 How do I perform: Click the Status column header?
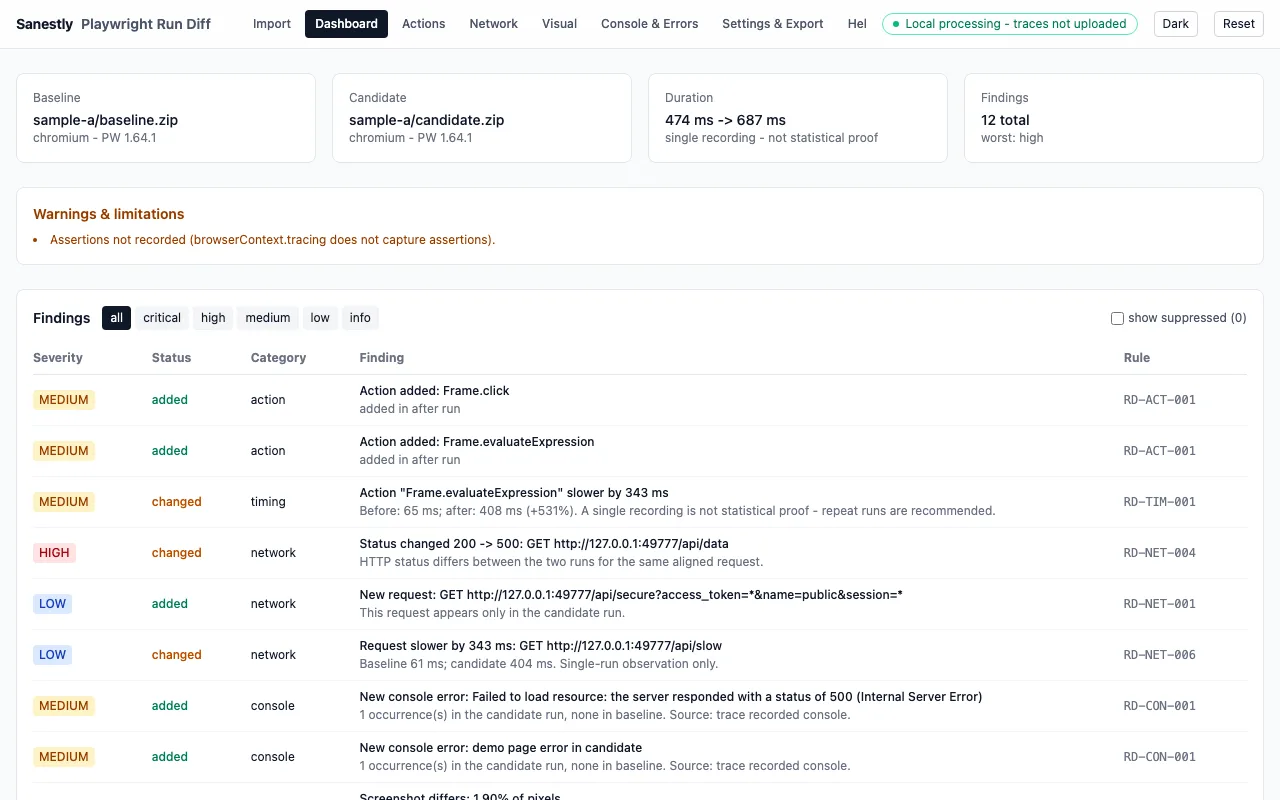click(x=171, y=357)
